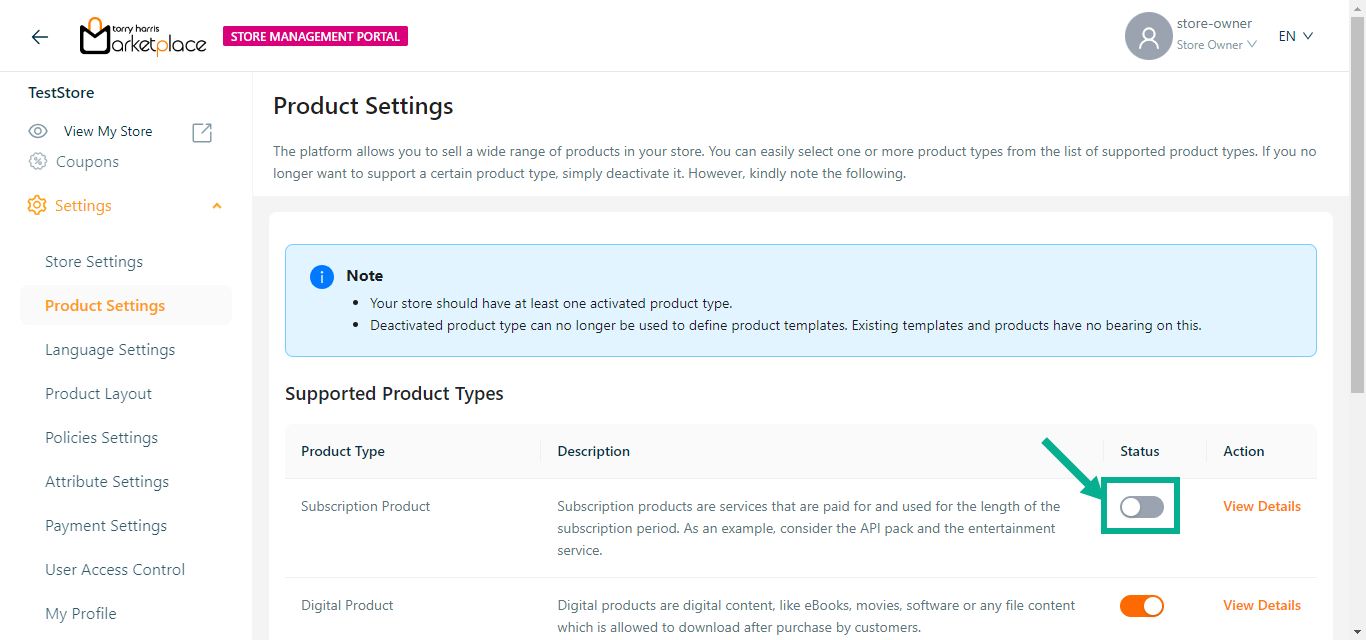
Task: Click the Coupons percent badge icon
Action: 38,161
